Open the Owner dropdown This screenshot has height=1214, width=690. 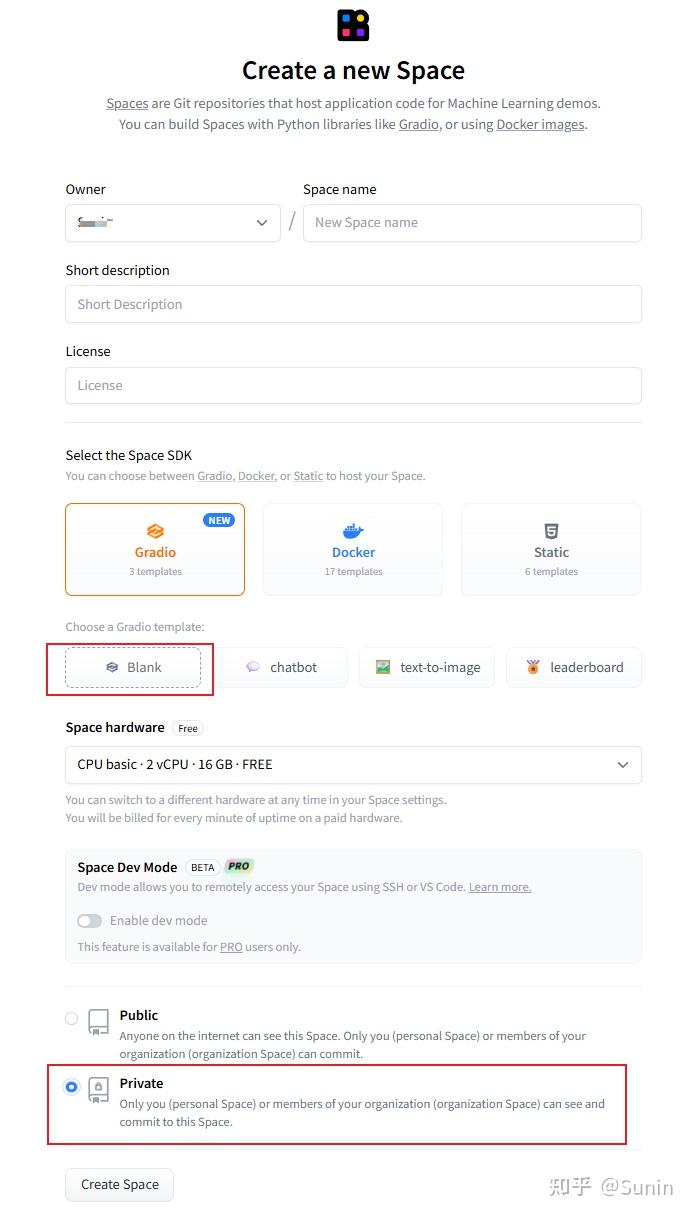pyautogui.click(x=173, y=223)
